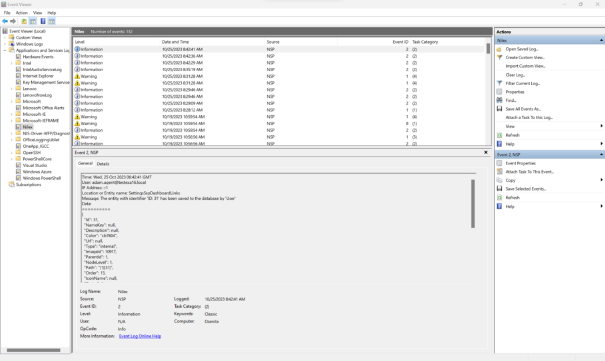This screenshot has width=605, height=361.
Task: Open Event Properties in Actions pane
Action: 521,163
